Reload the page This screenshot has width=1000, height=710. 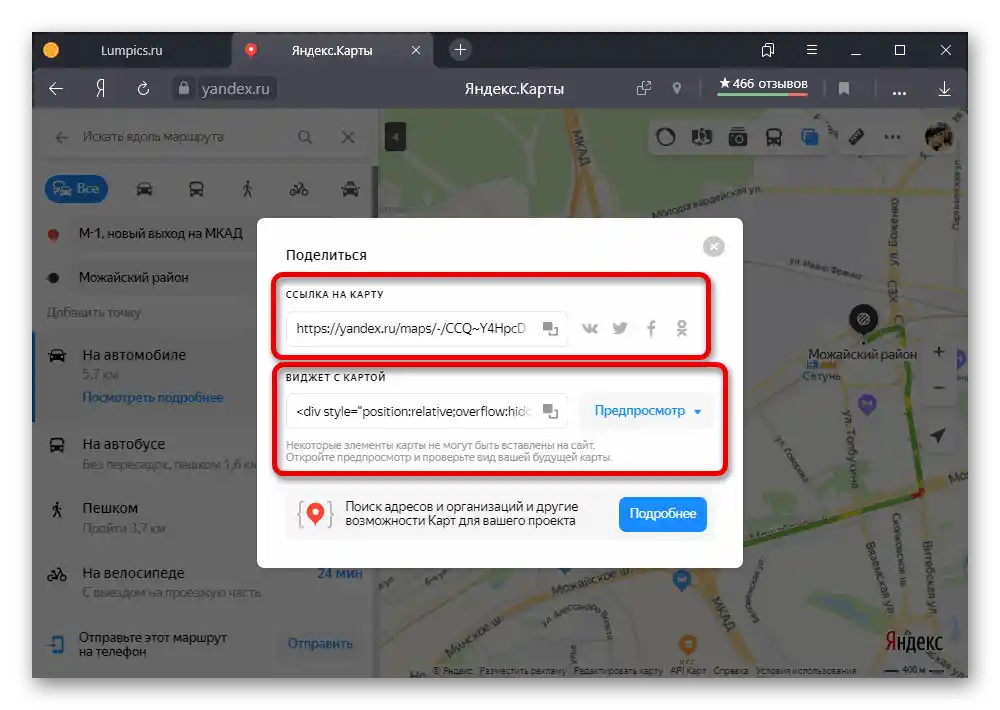[143, 89]
